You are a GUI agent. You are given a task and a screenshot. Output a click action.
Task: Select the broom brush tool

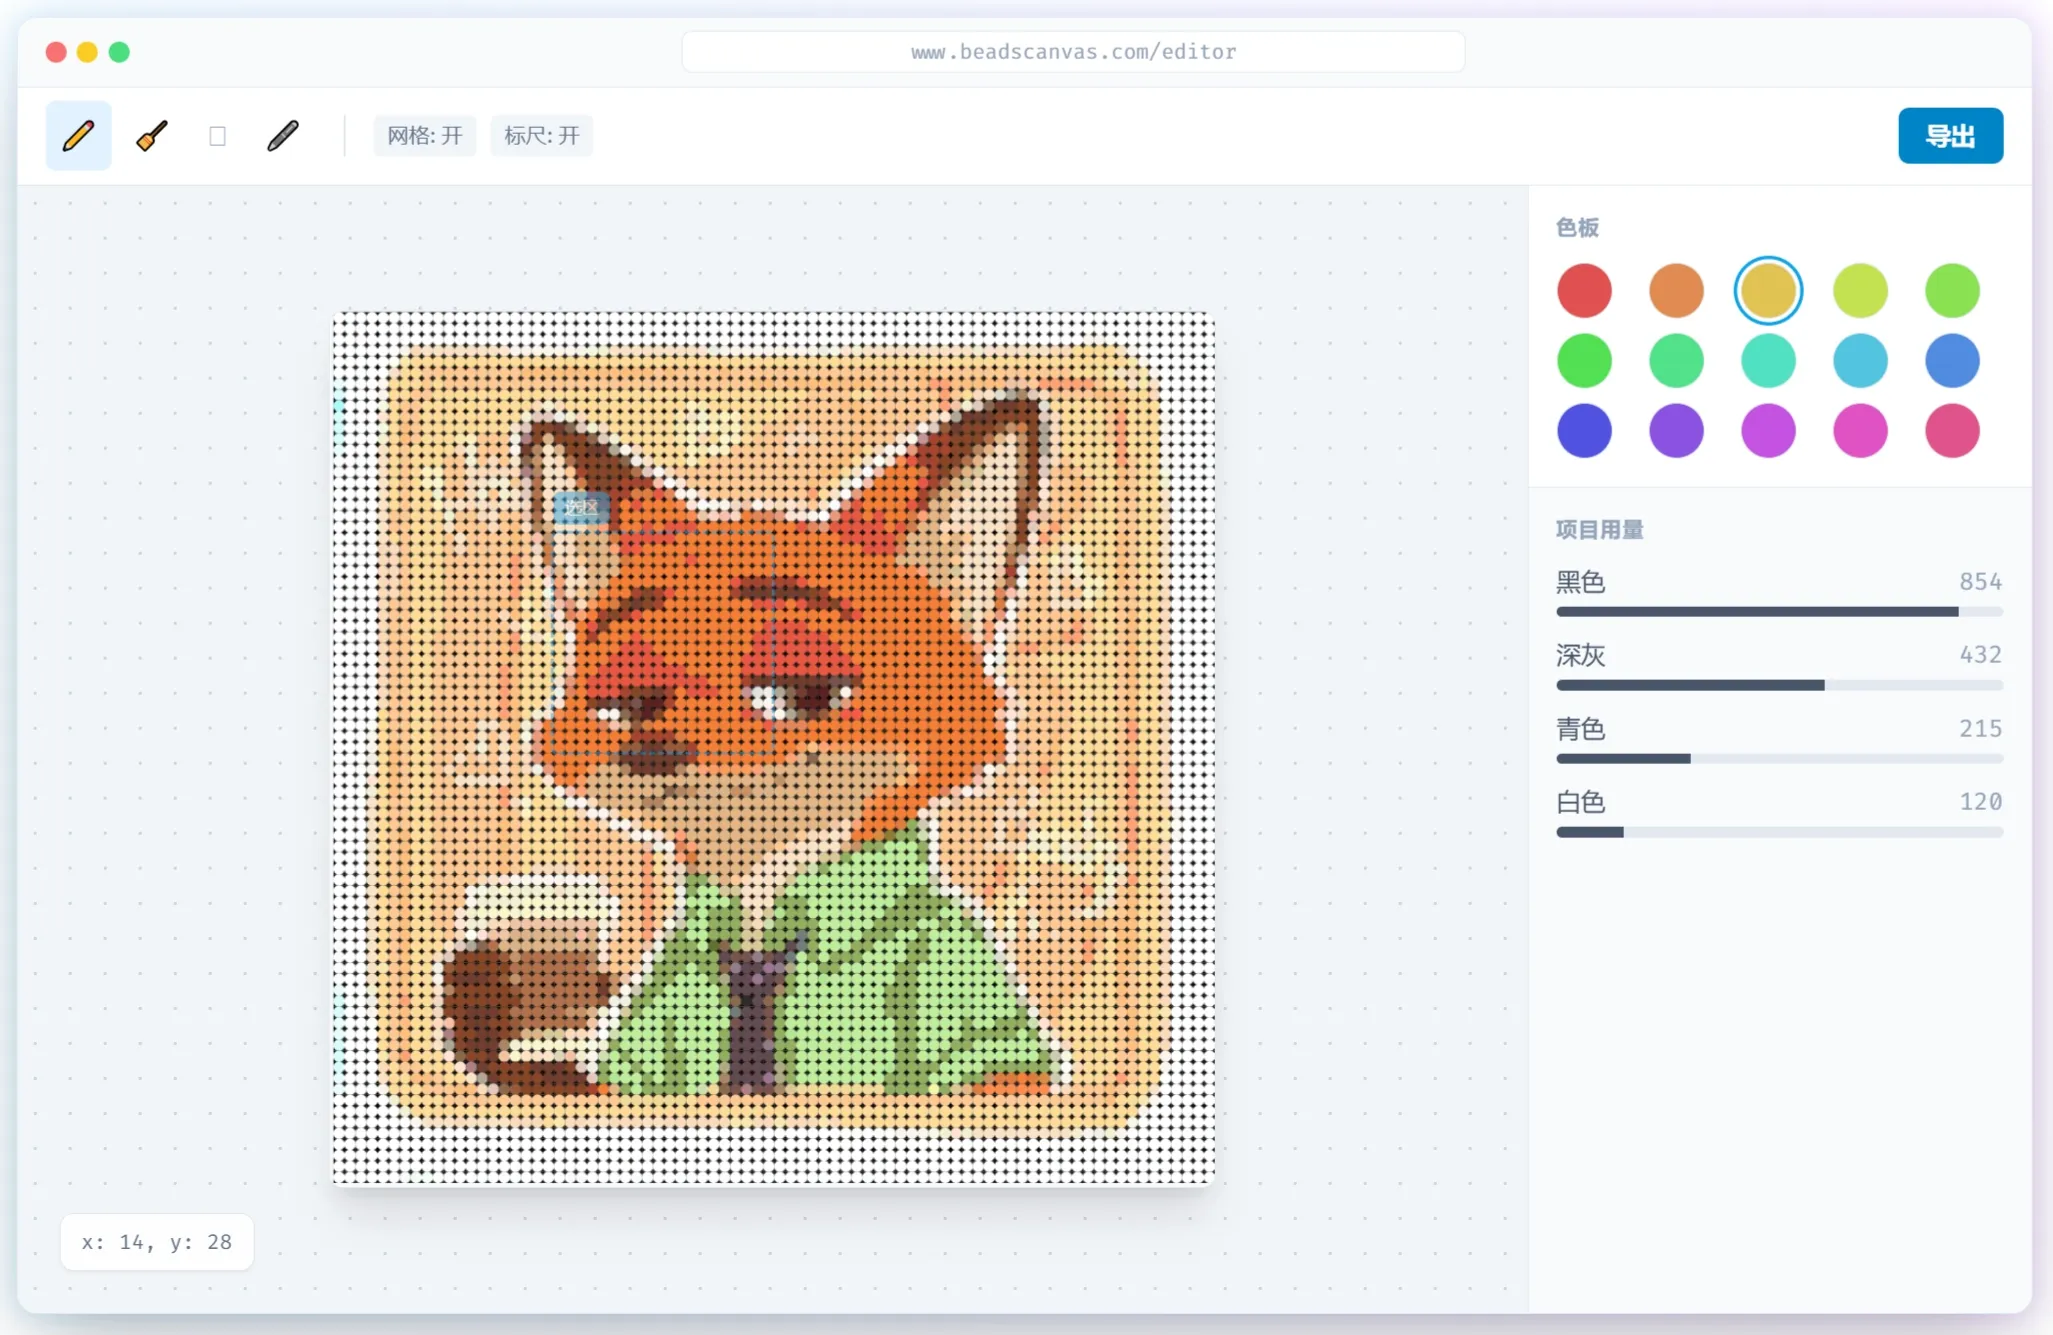point(152,136)
